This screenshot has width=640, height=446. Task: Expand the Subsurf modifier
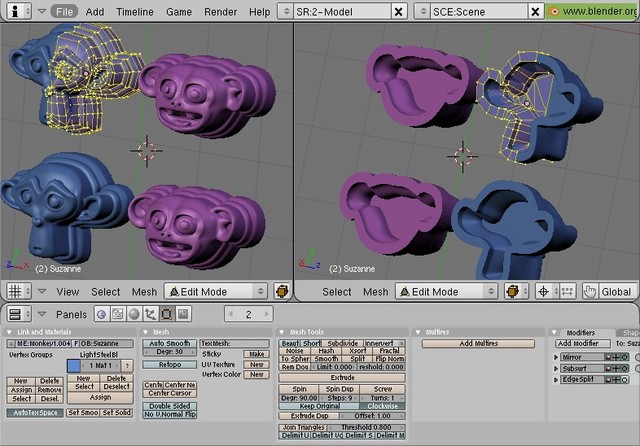click(x=556, y=368)
